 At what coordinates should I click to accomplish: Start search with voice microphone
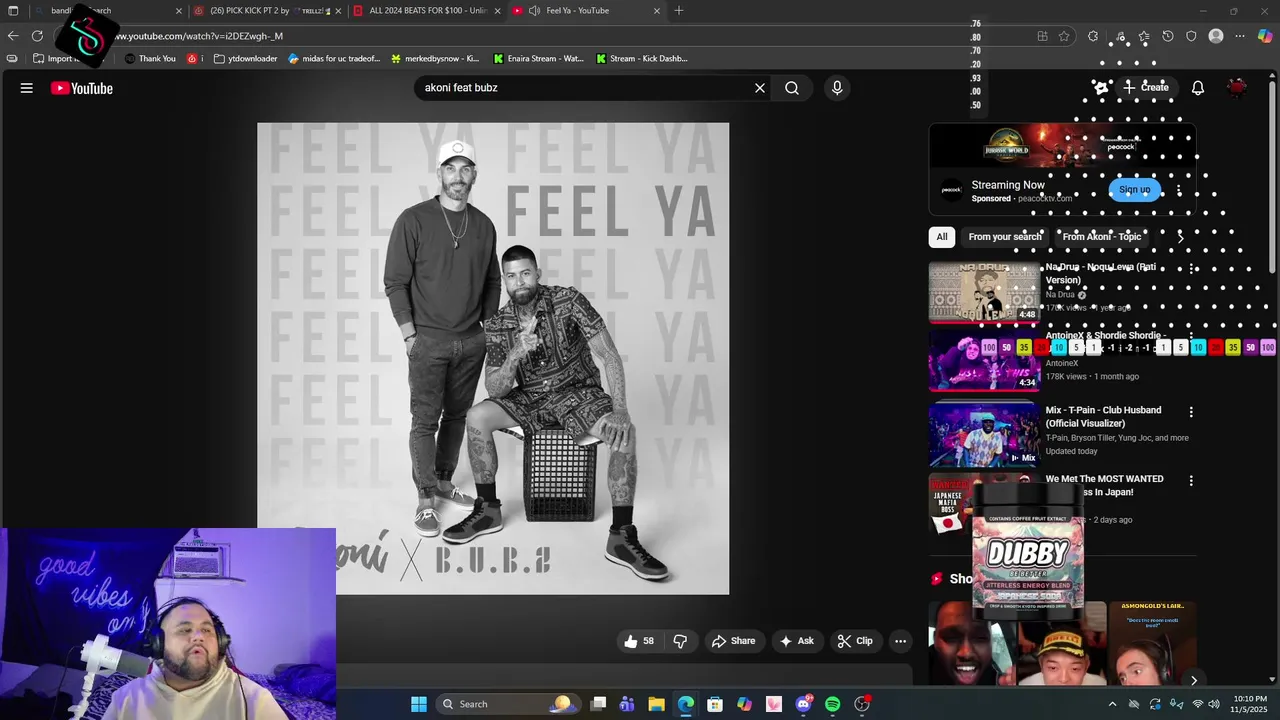point(837,88)
